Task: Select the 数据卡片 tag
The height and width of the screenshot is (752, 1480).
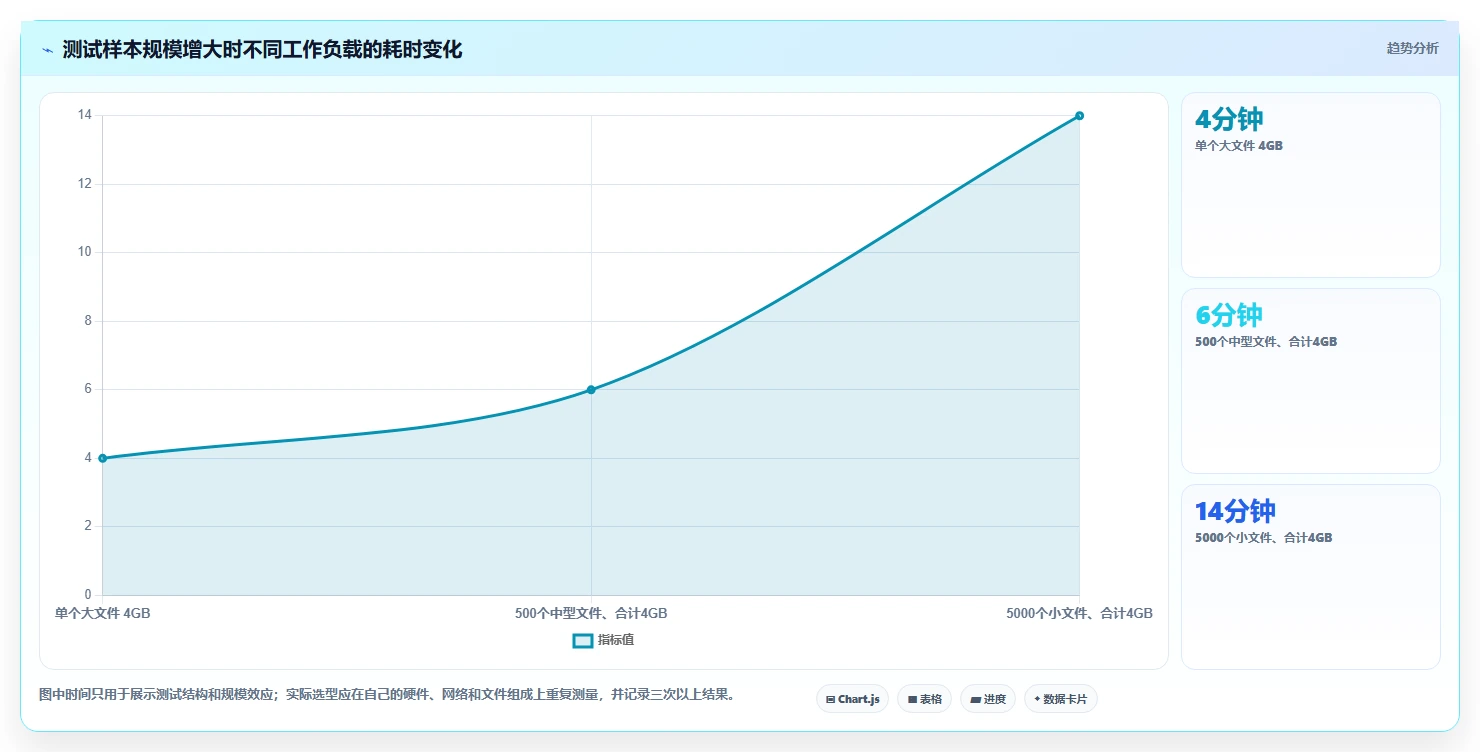Action: click(1060, 699)
